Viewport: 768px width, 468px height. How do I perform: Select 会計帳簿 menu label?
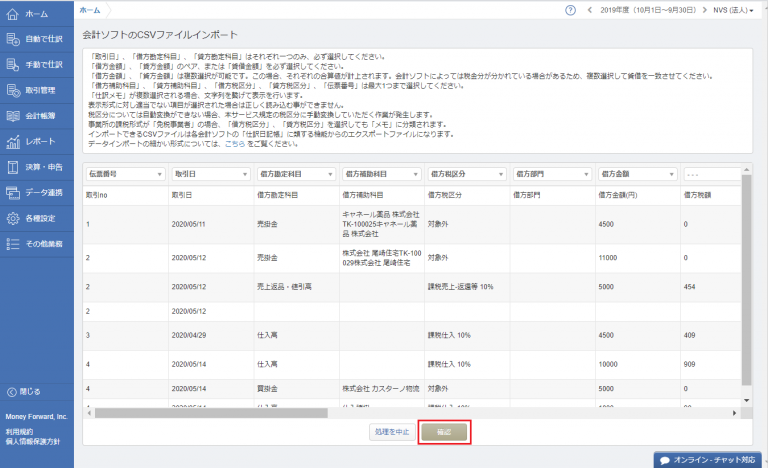[40, 116]
